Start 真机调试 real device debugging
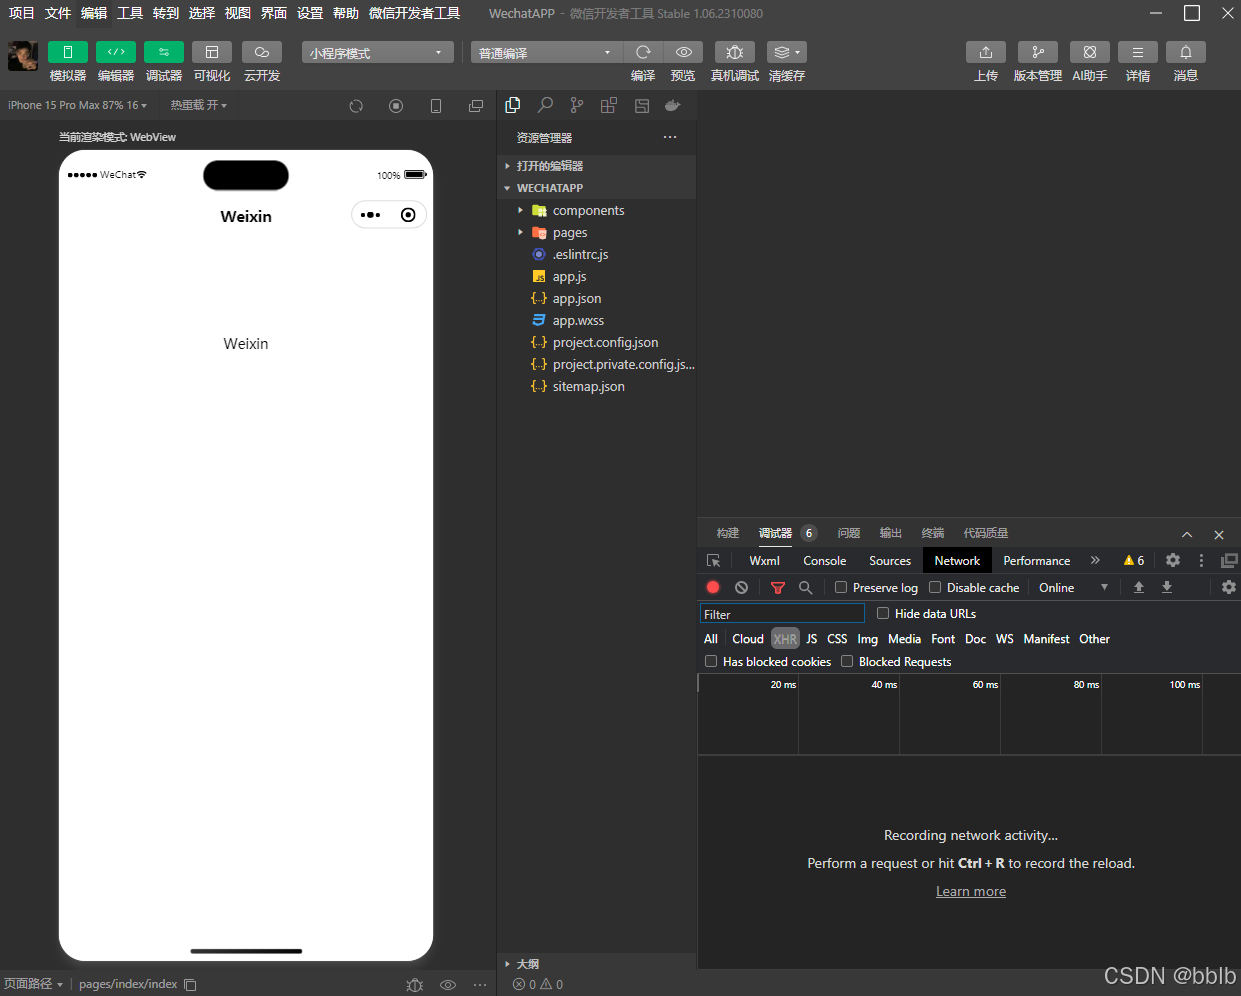 pyautogui.click(x=735, y=52)
